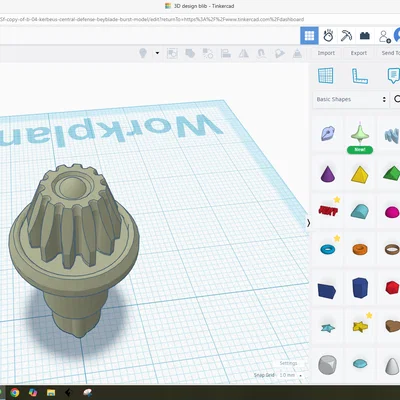This screenshot has height=400, width=400.
Task: Select the yellow Star shape
Action: [360, 326]
